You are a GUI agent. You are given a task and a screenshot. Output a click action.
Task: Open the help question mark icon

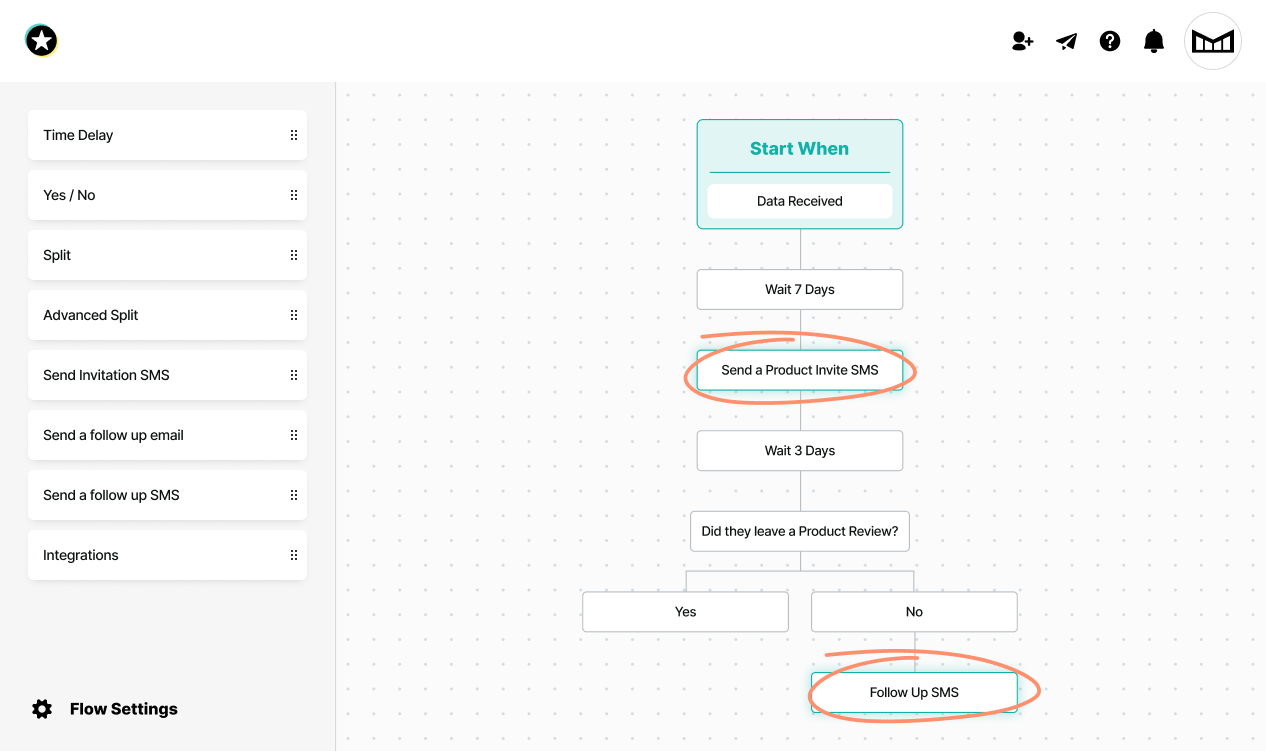coord(1110,41)
